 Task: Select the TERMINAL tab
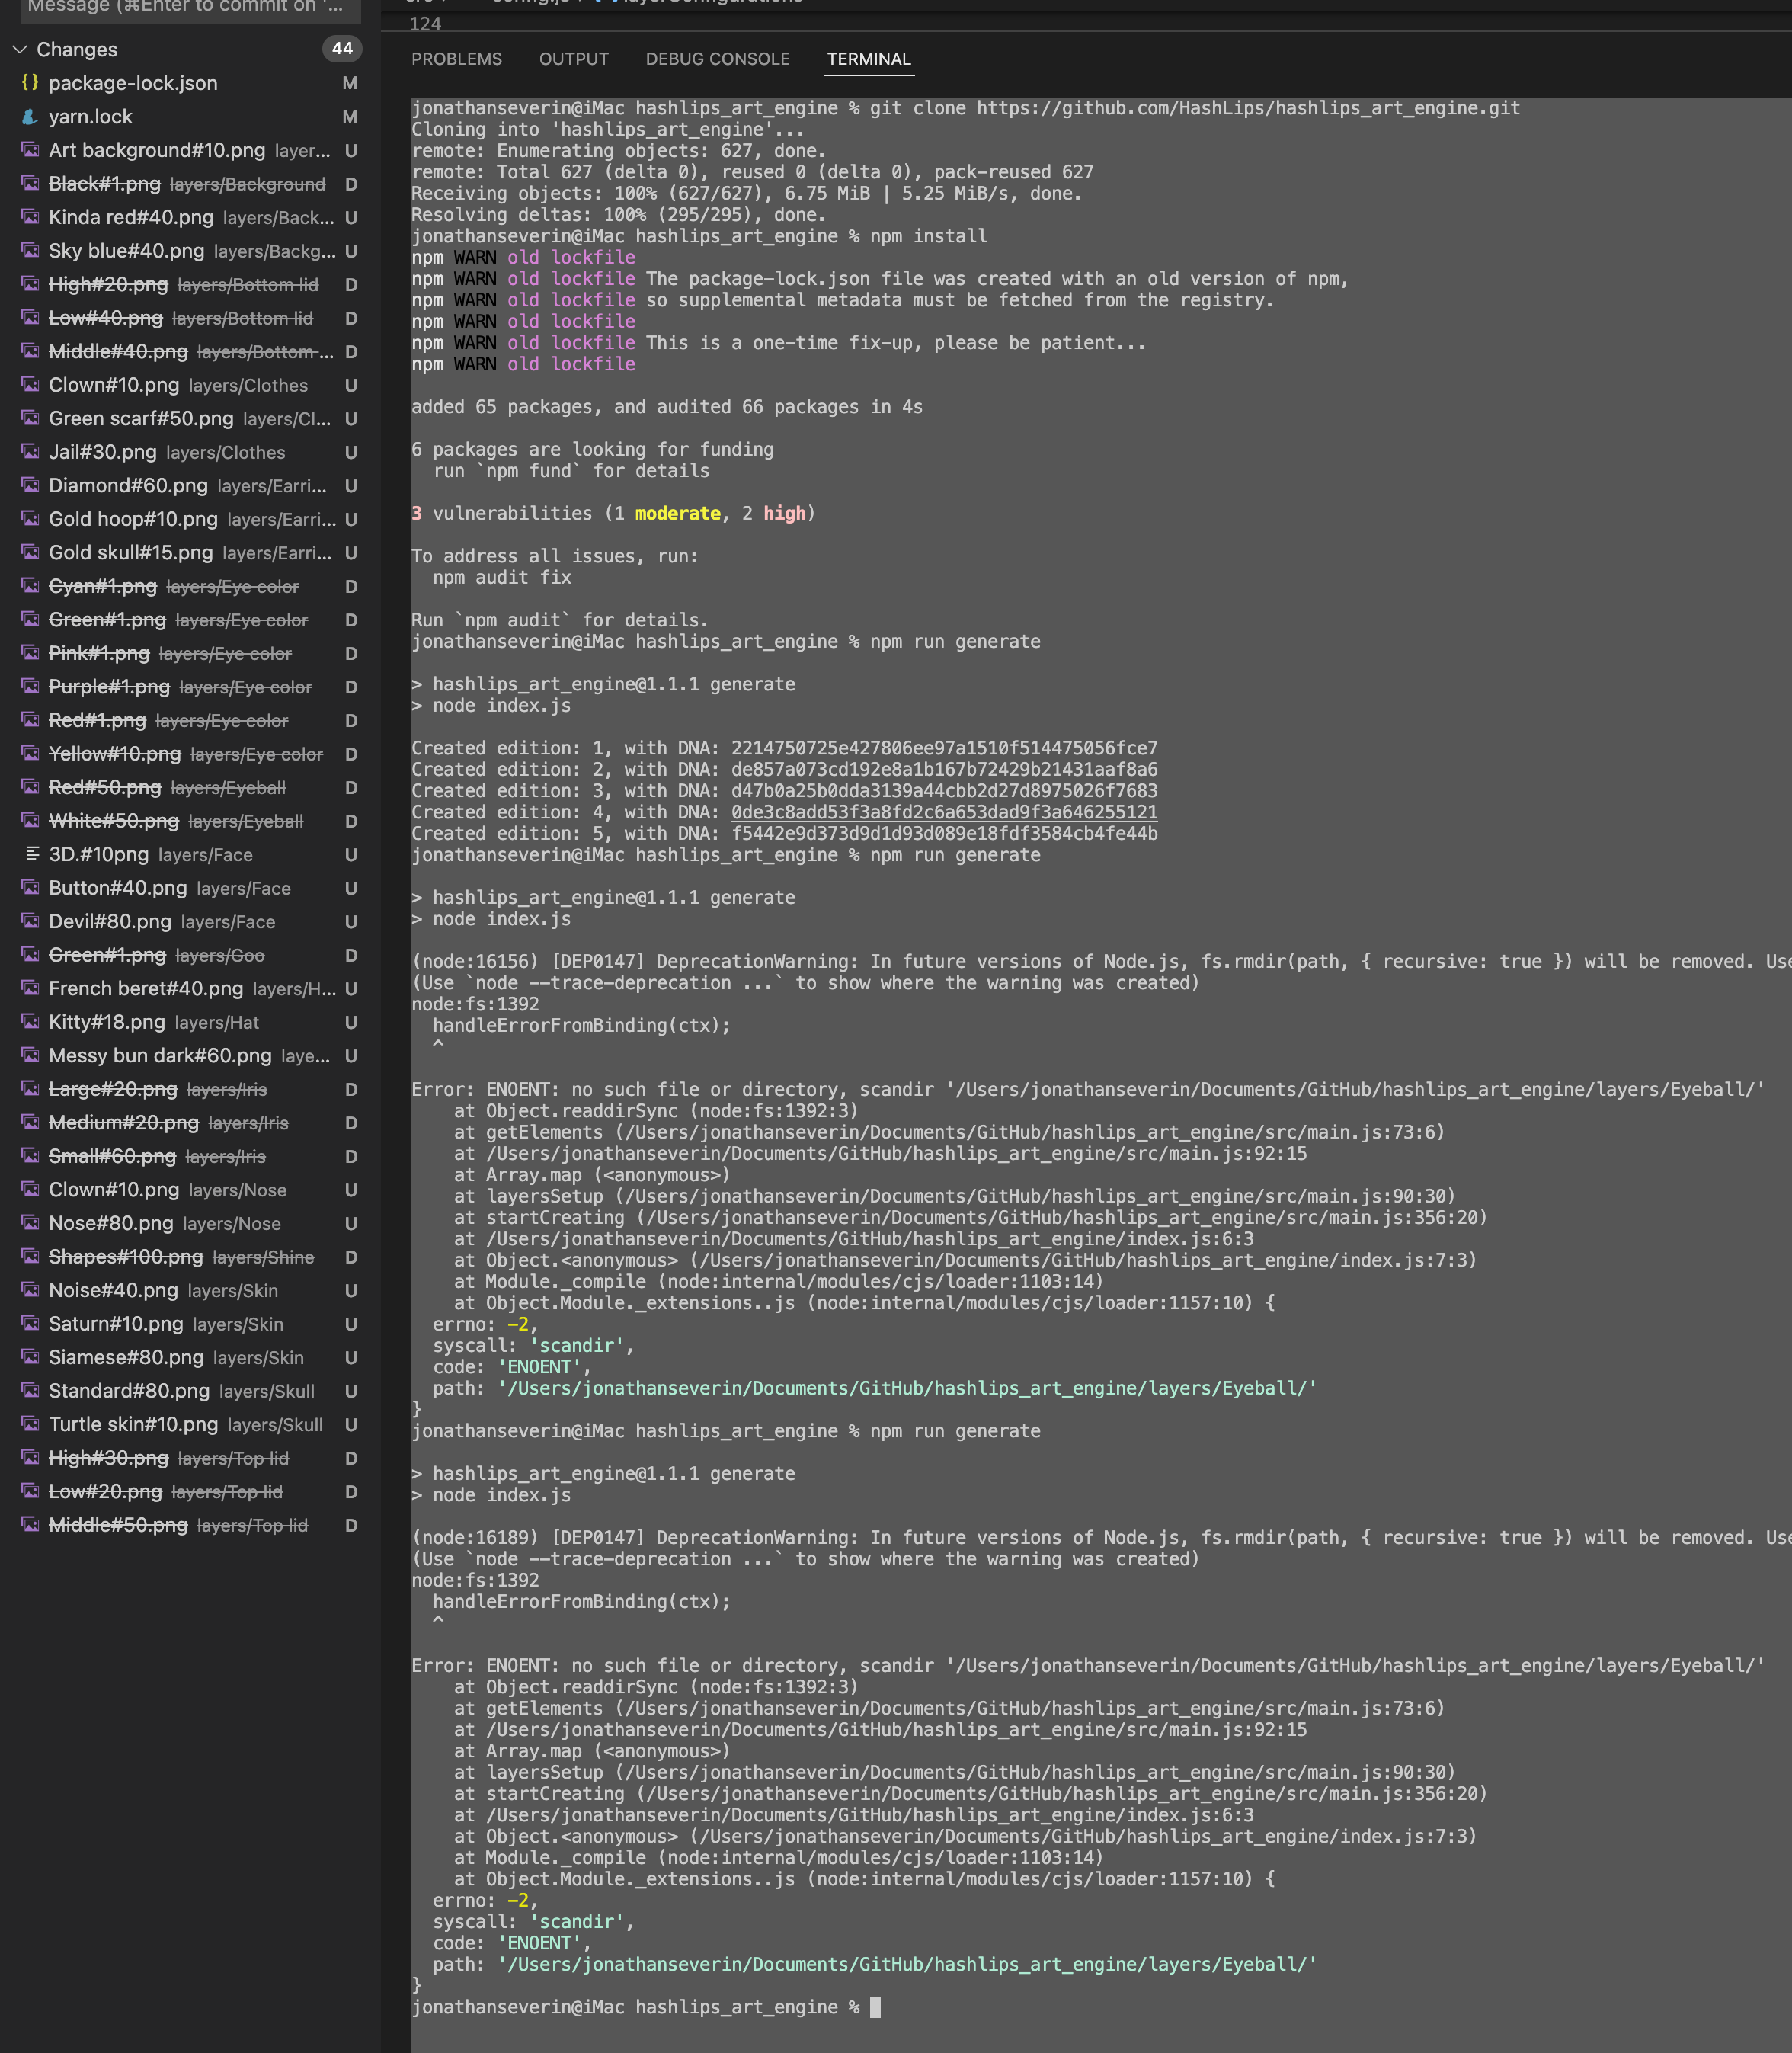coord(868,59)
